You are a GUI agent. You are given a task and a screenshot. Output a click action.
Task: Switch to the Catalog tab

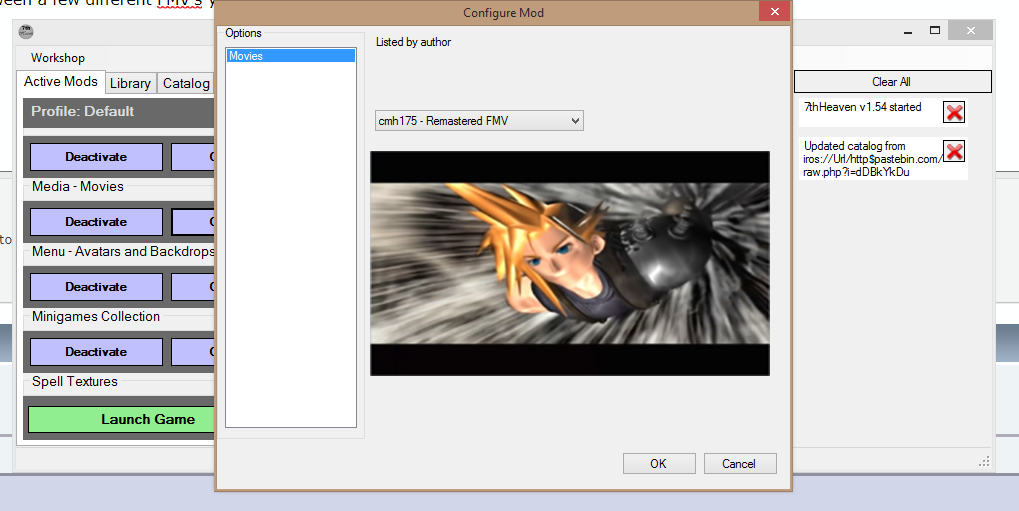[x=186, y=83]
